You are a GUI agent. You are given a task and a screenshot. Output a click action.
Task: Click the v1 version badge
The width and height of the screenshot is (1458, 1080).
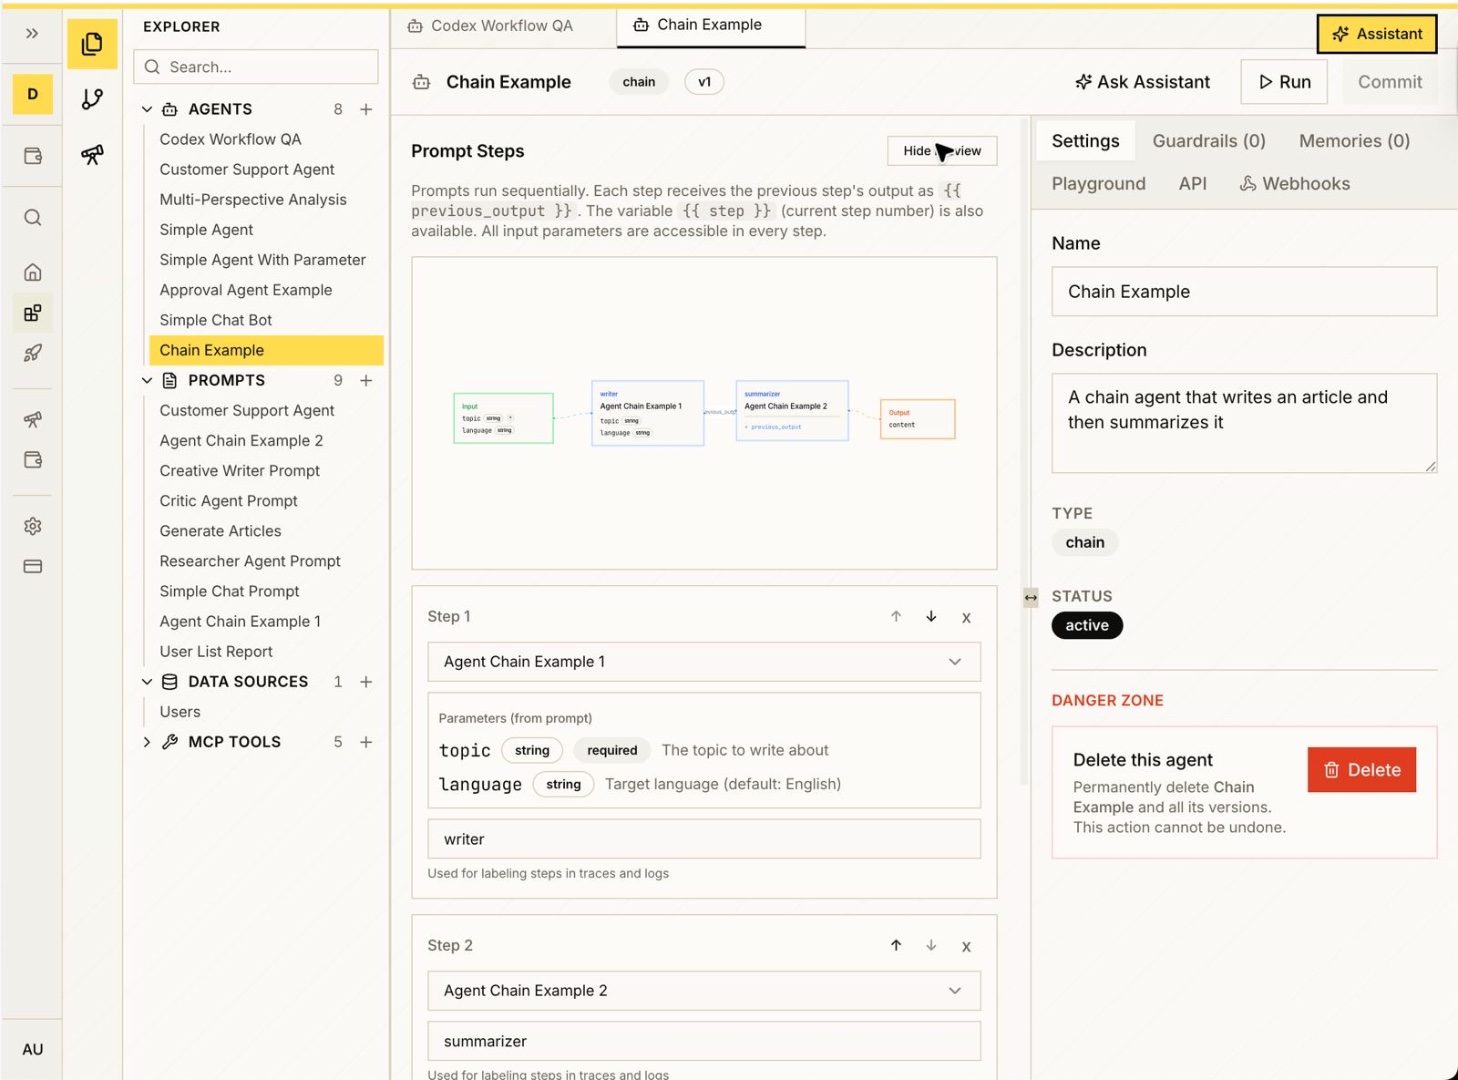tap(704, 82)
